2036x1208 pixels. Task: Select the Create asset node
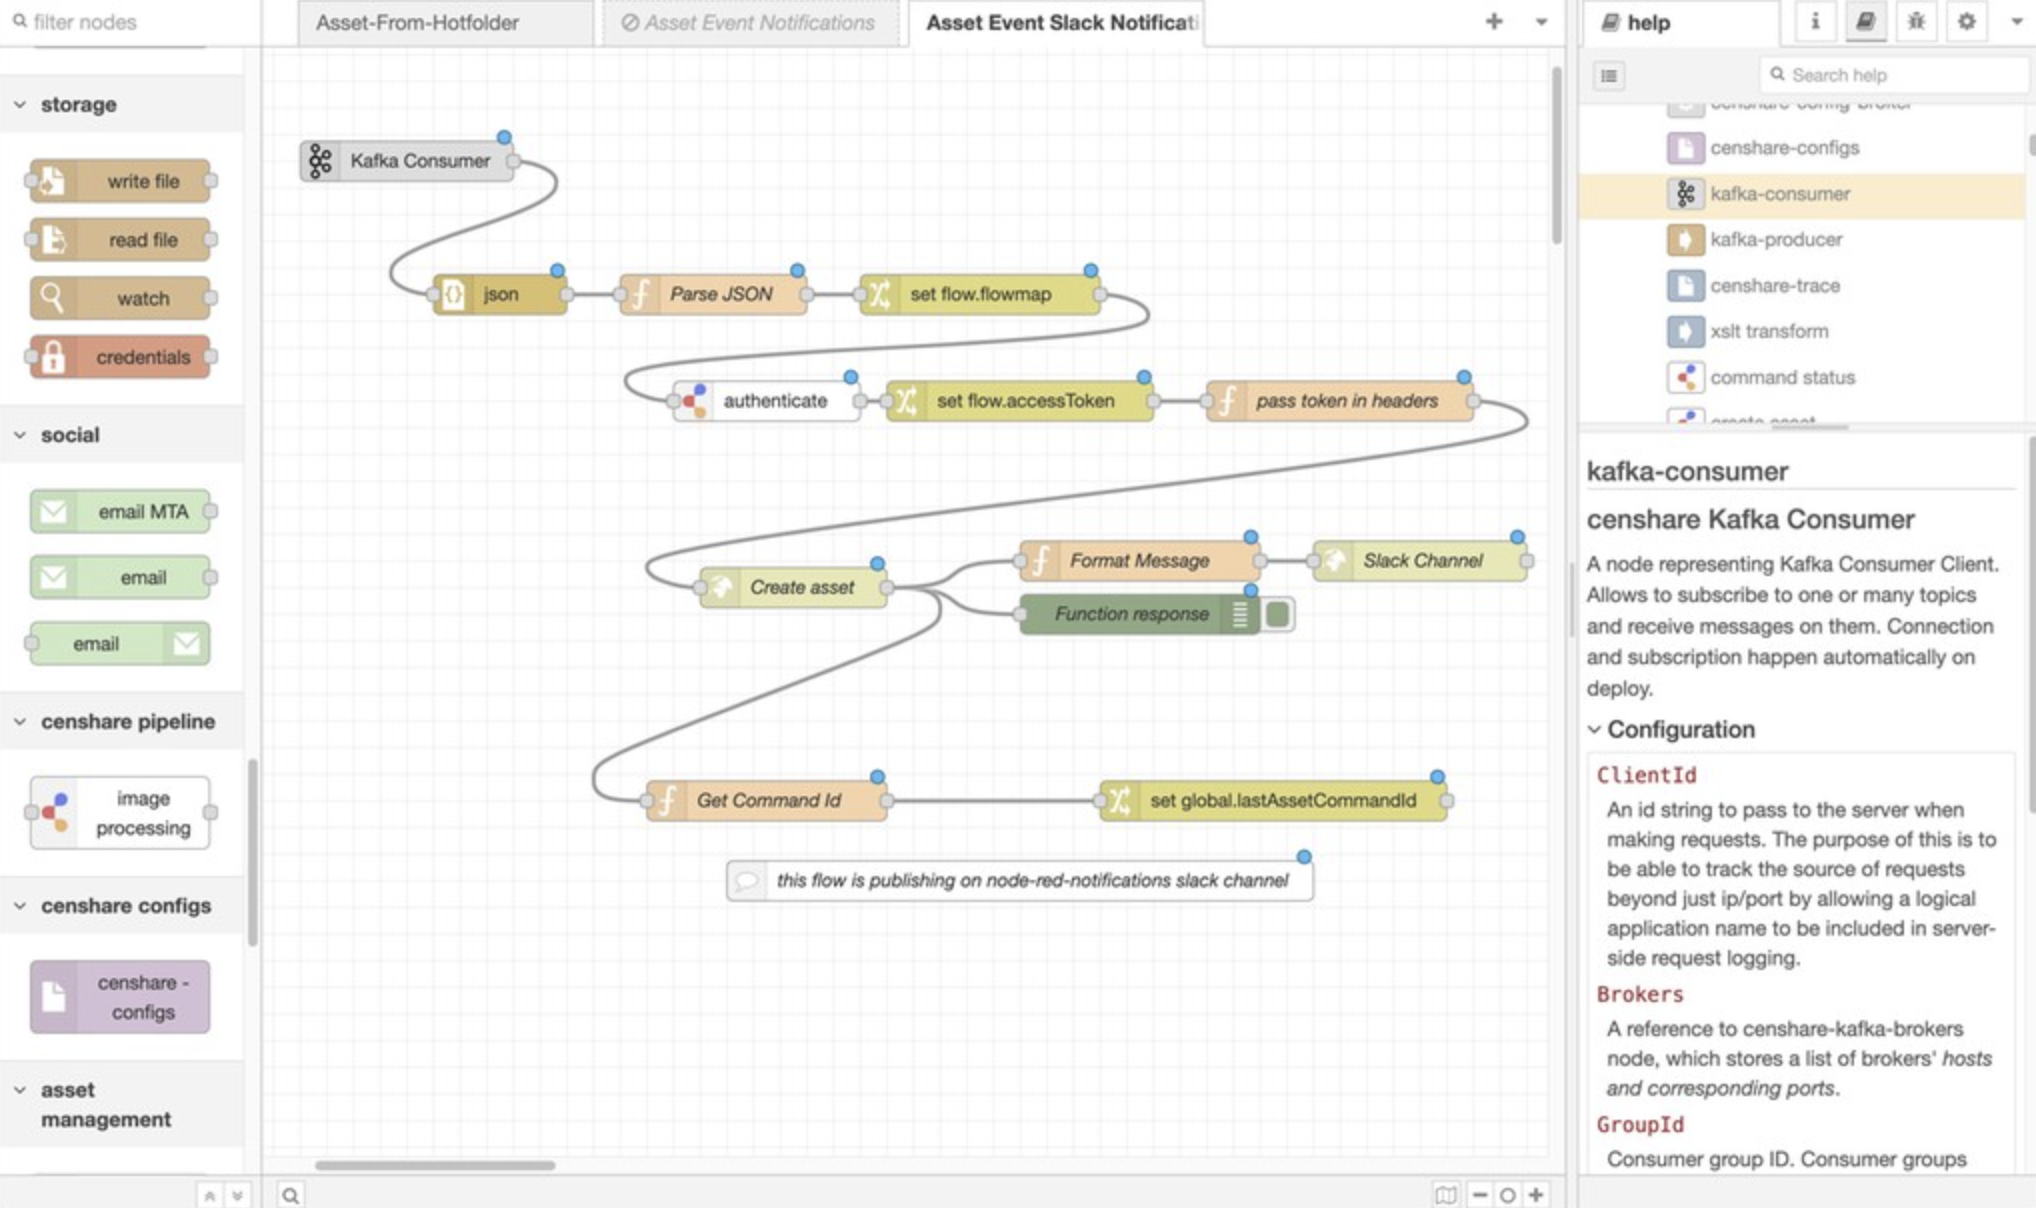click(793, 587)
